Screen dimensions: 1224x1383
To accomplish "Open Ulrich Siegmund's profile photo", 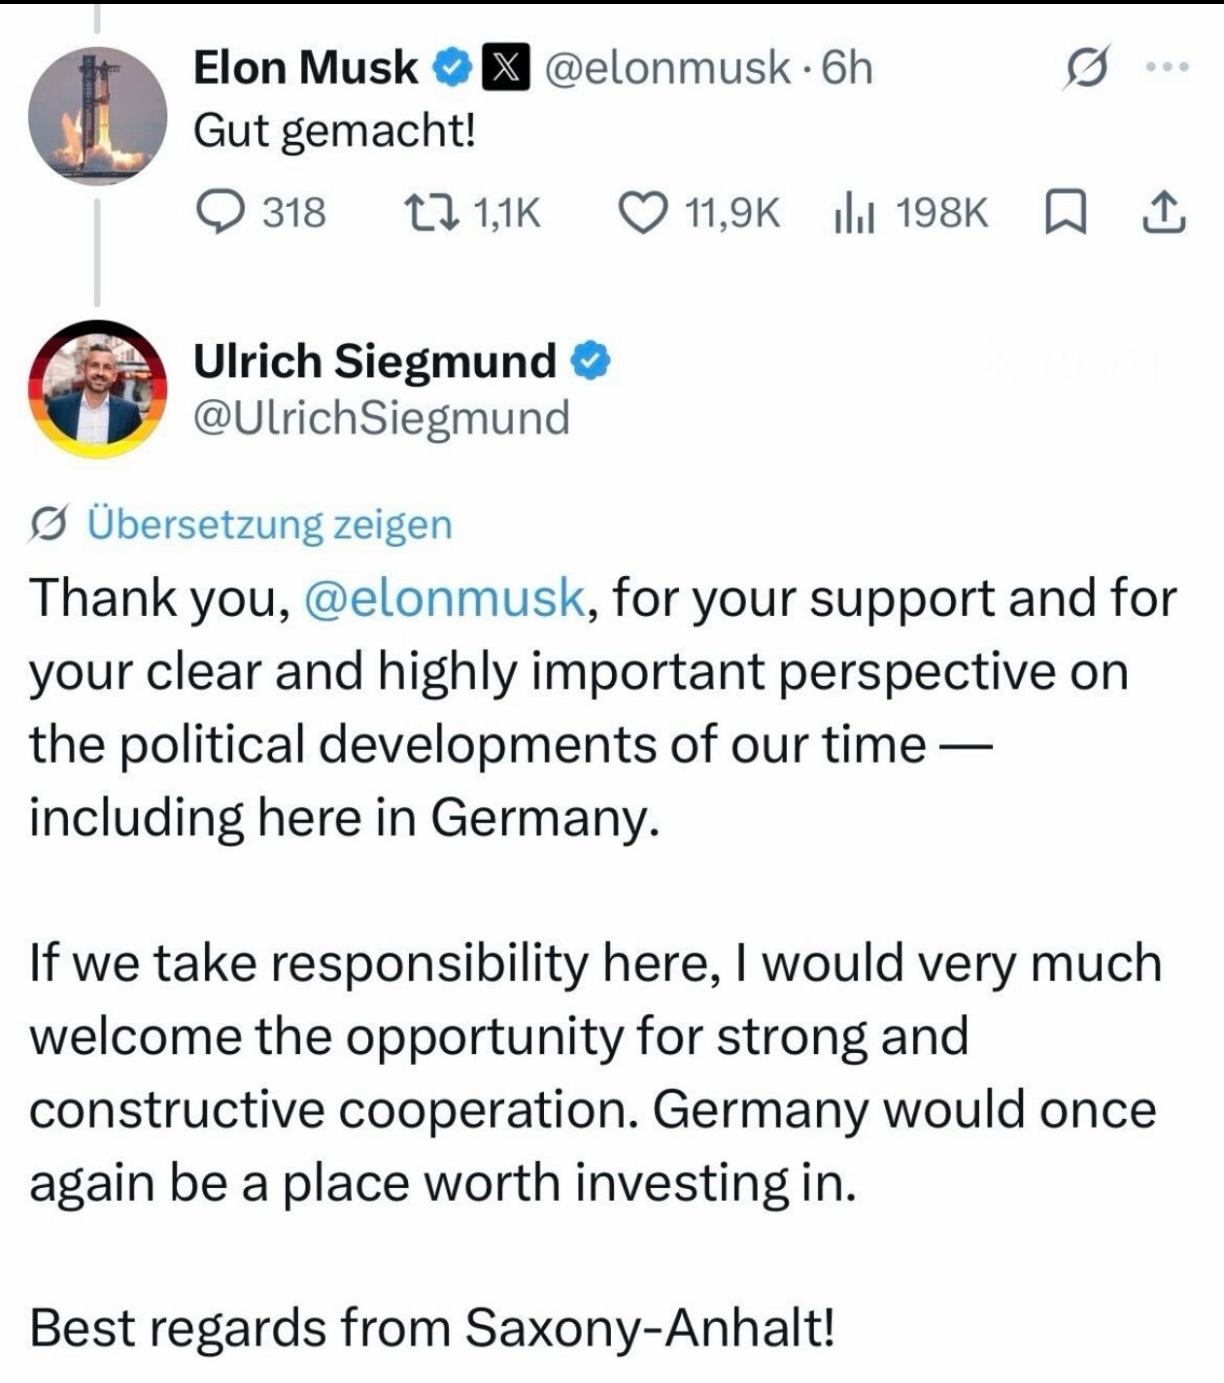I will [97, 387].
